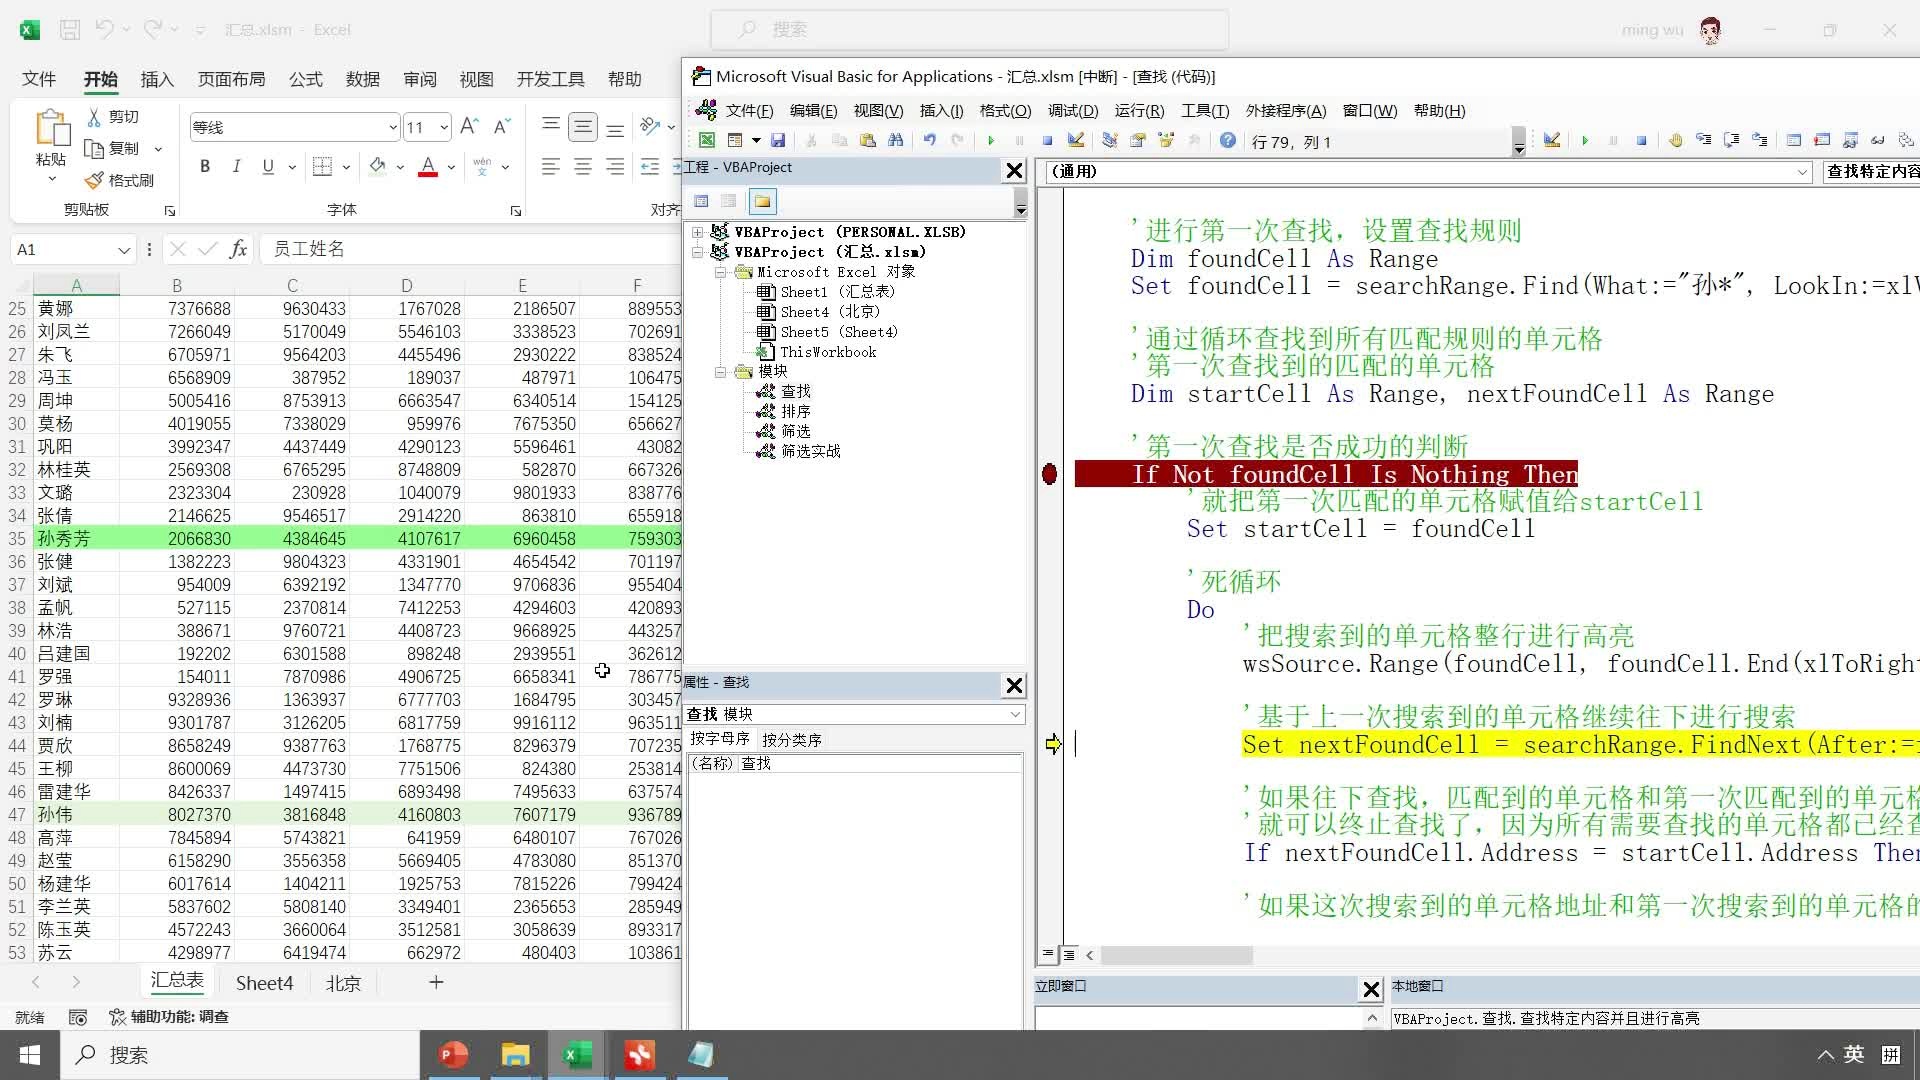Switch to 按分类序 properties tab

(x=792, y=740)
